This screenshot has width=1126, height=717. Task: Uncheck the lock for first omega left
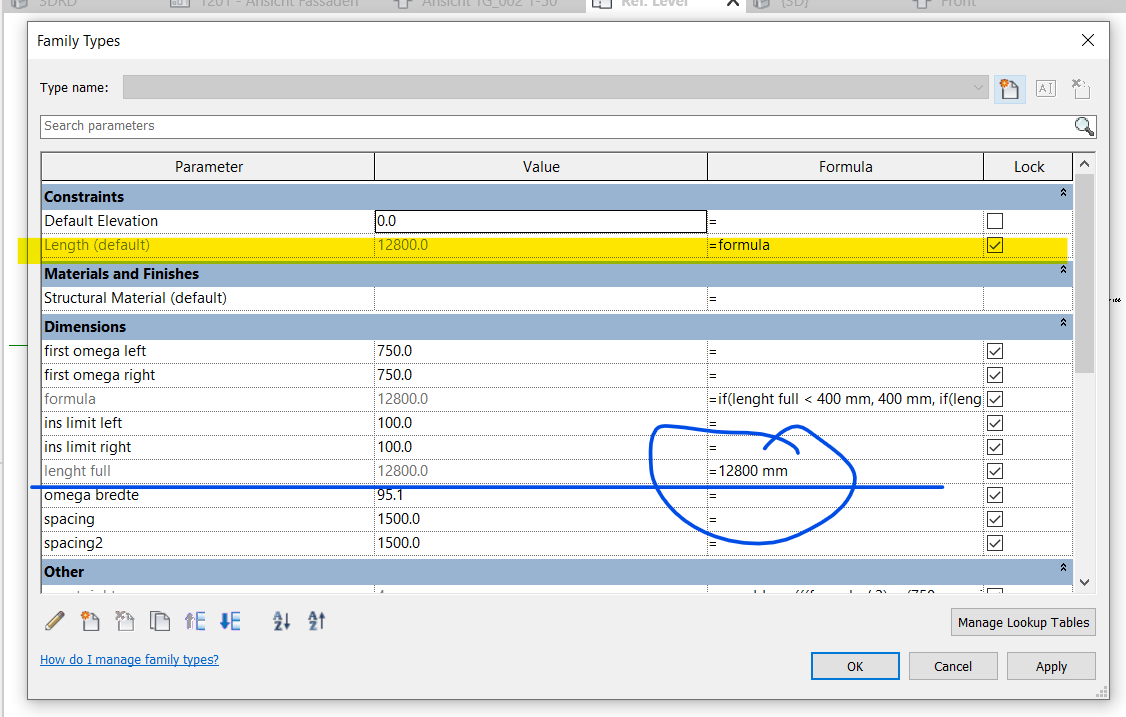(x=994, y=351)
